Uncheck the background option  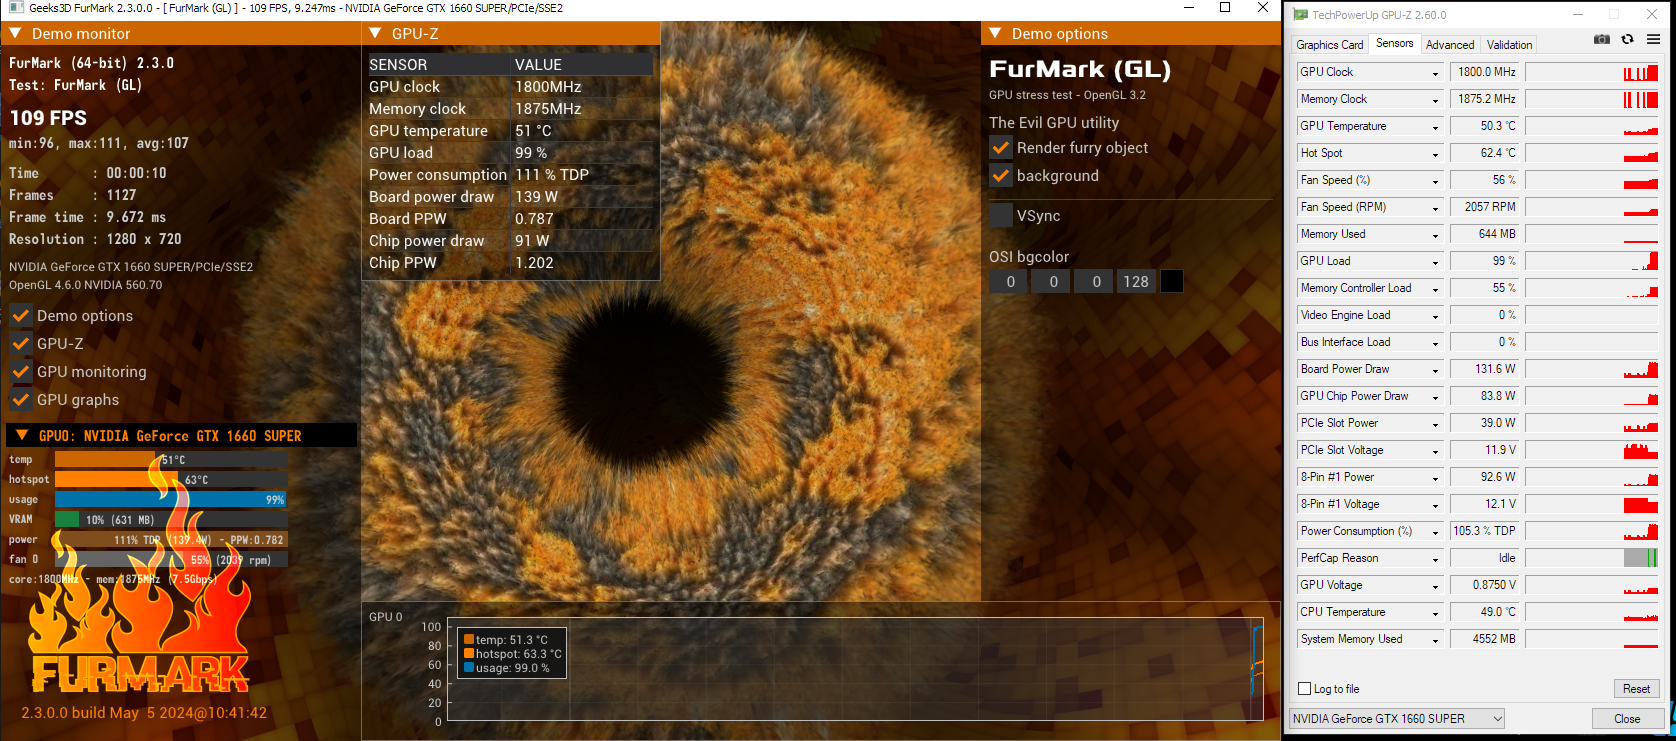tap(1001, 175)
